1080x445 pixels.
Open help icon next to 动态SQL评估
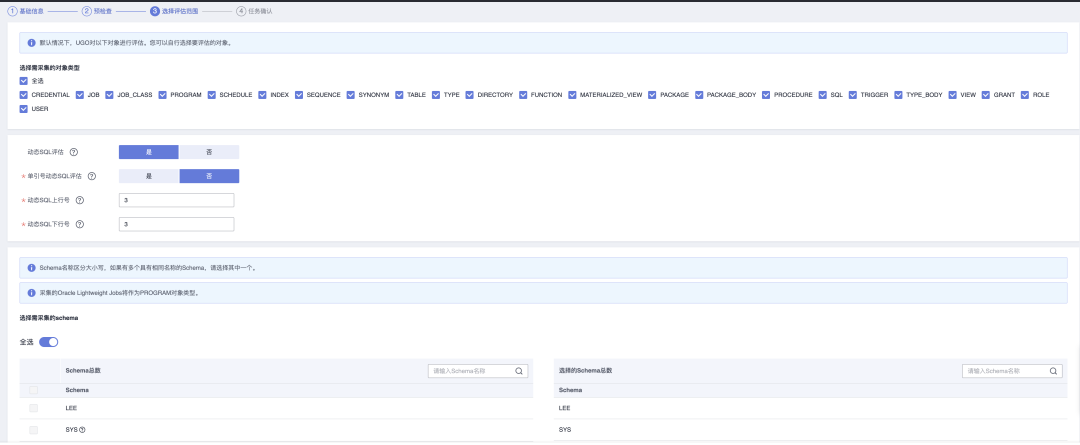[74, 152]
